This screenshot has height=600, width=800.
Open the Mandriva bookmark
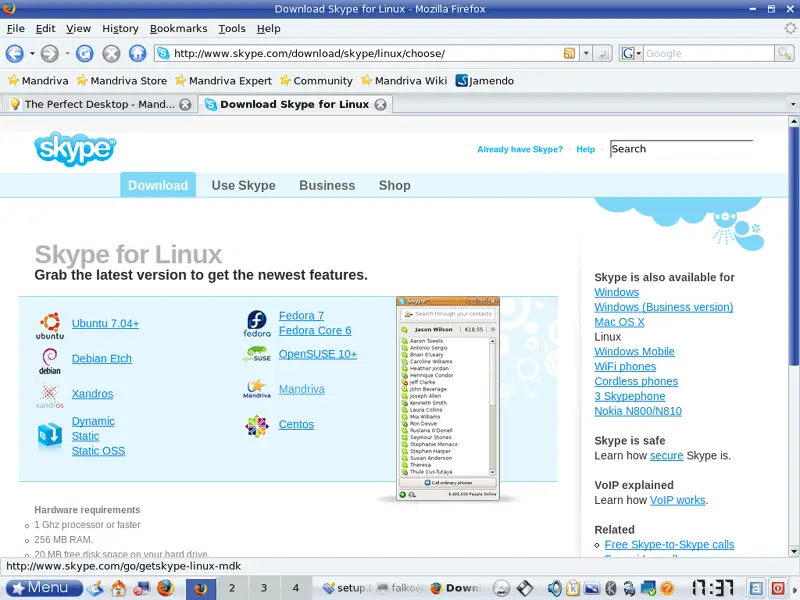38,81
